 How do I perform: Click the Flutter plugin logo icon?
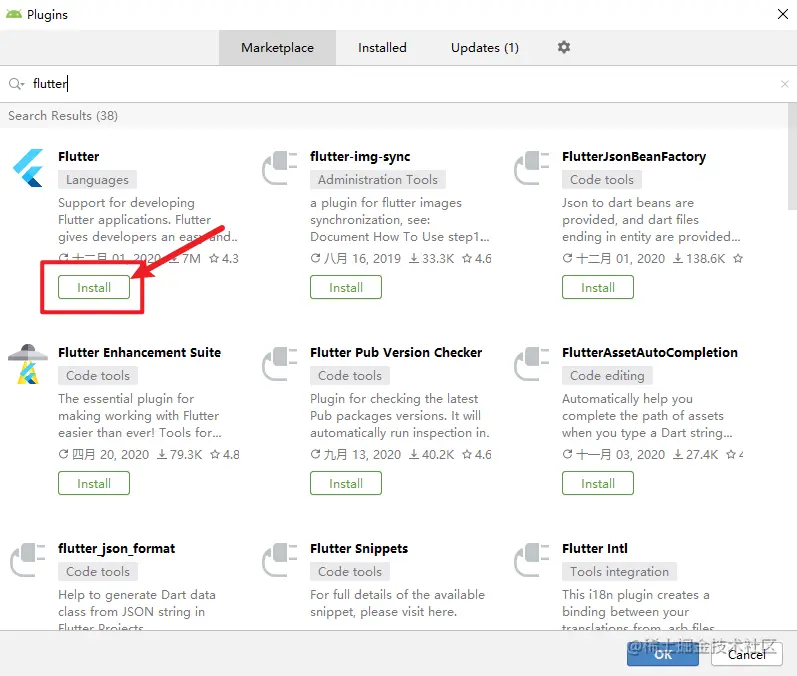(28, 168)
